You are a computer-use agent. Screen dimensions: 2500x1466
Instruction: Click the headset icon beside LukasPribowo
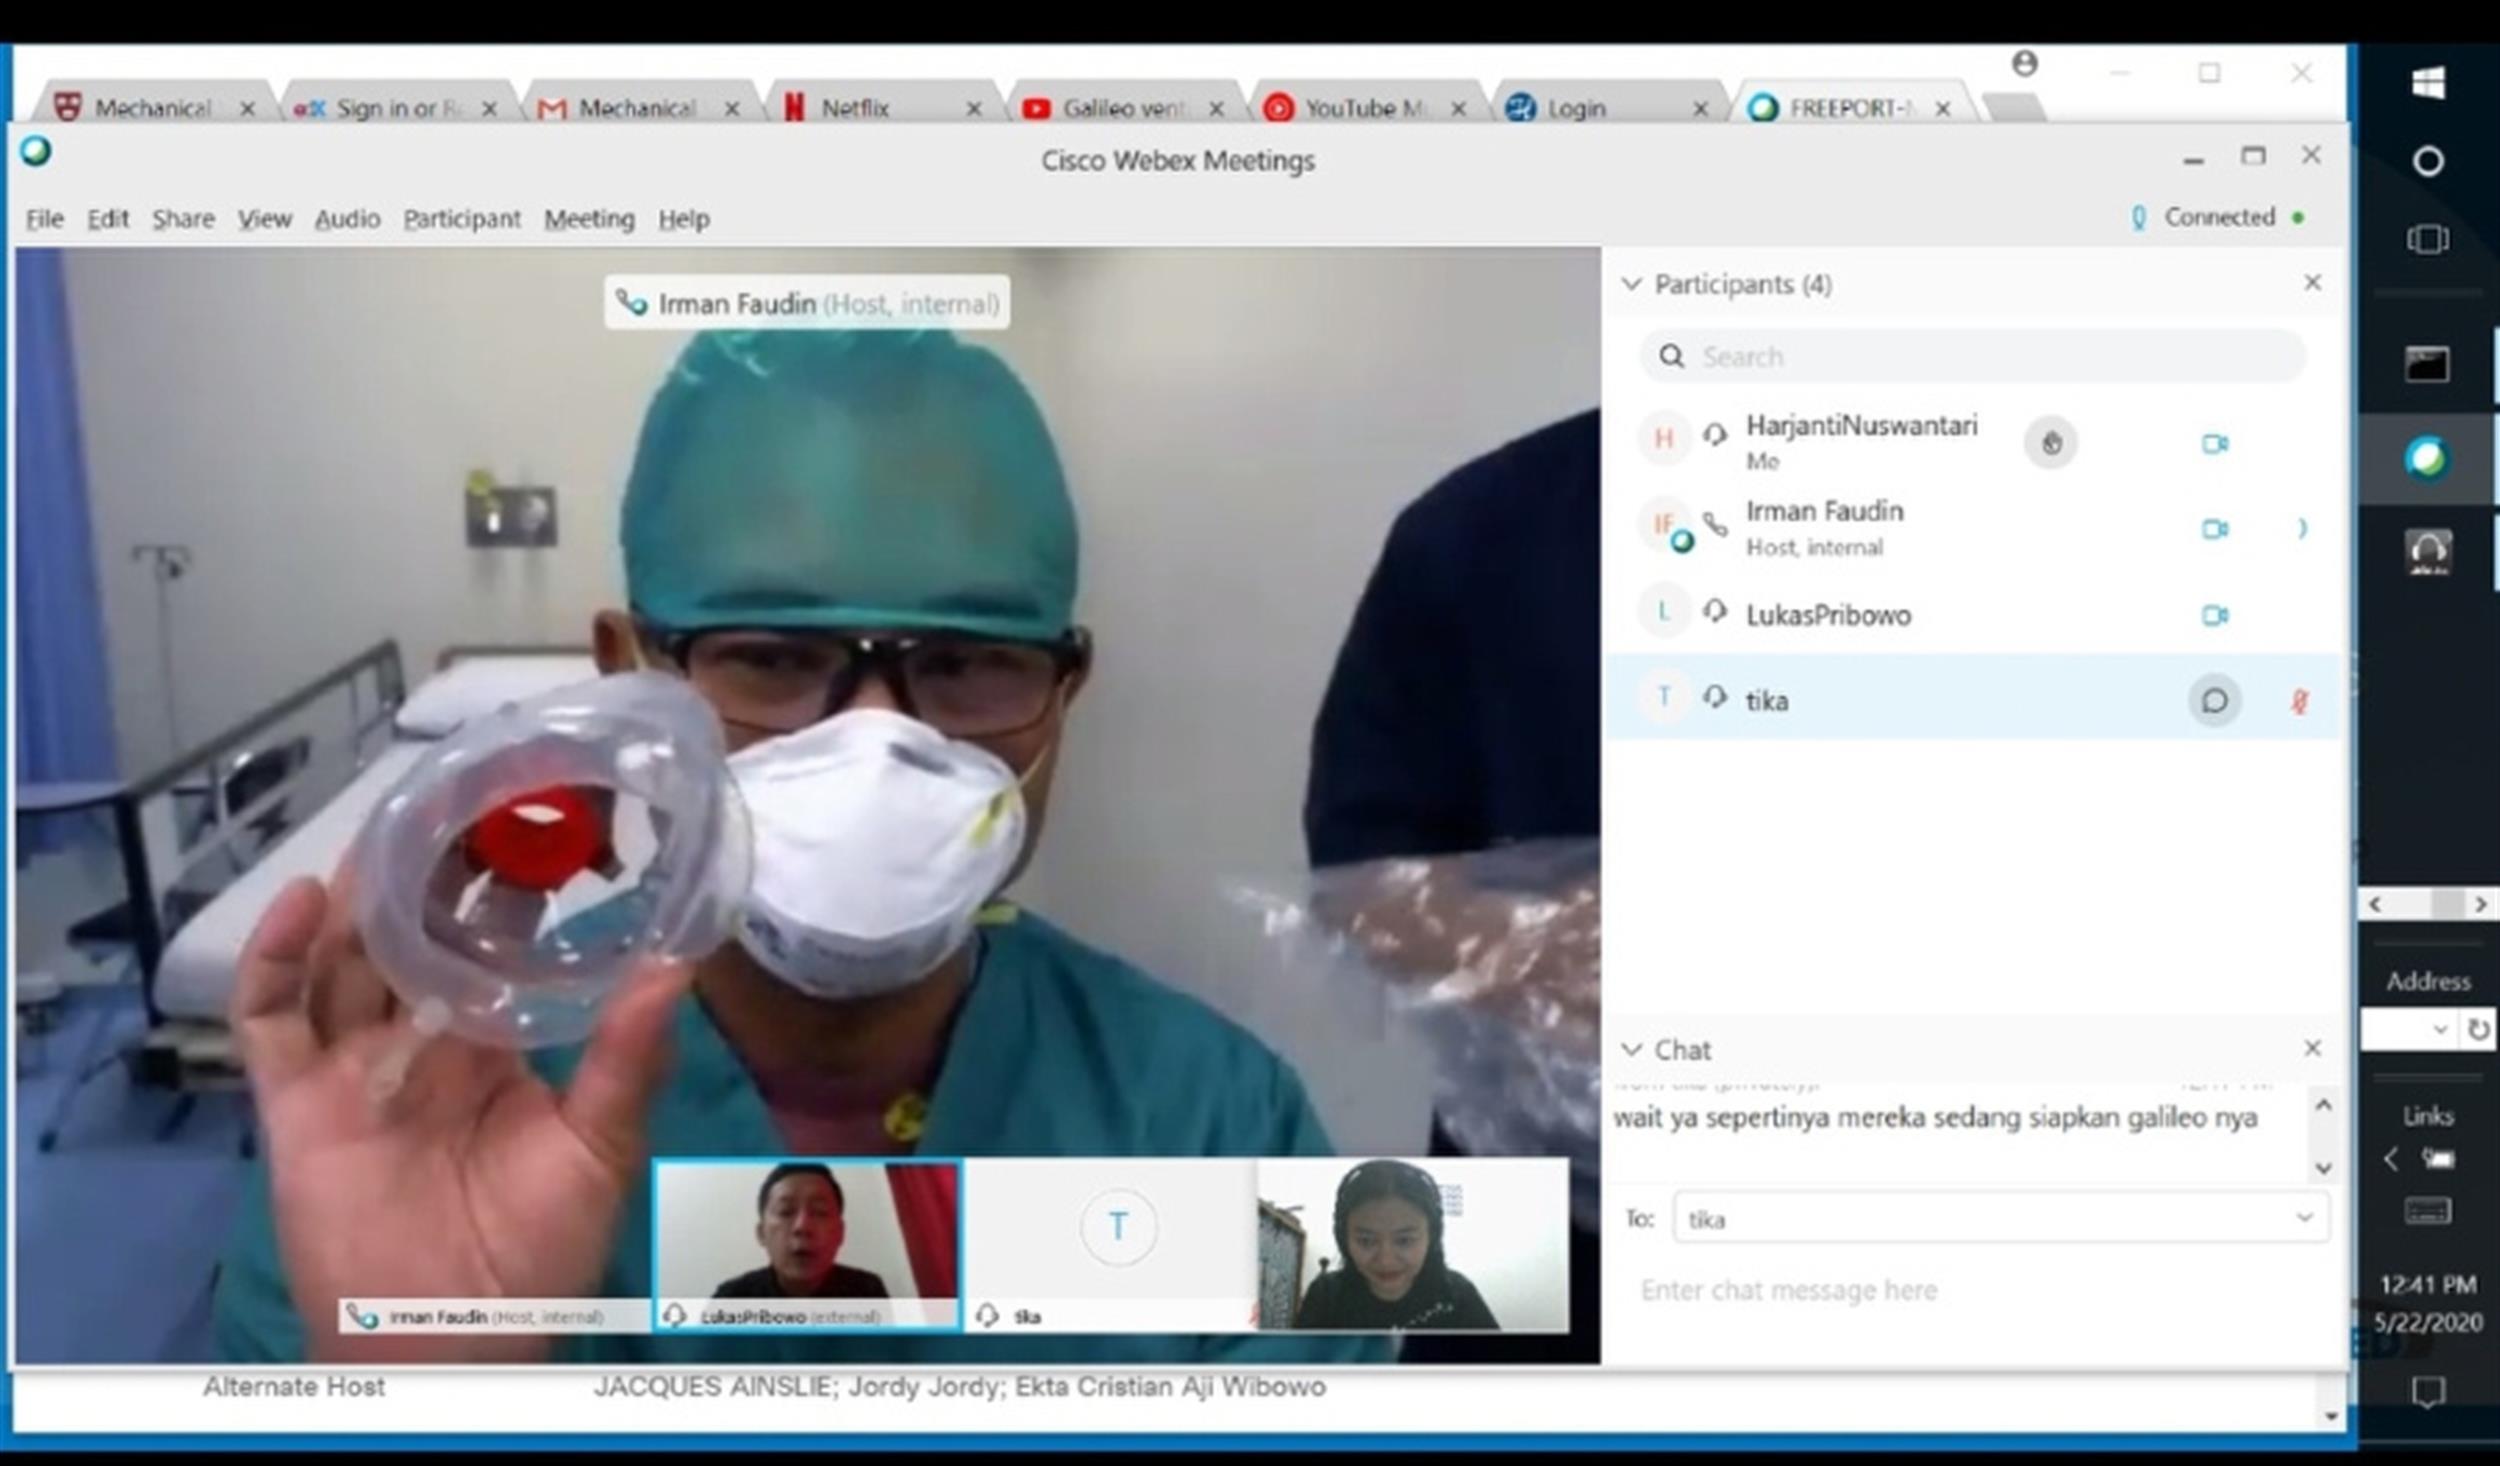(1715, 610)
